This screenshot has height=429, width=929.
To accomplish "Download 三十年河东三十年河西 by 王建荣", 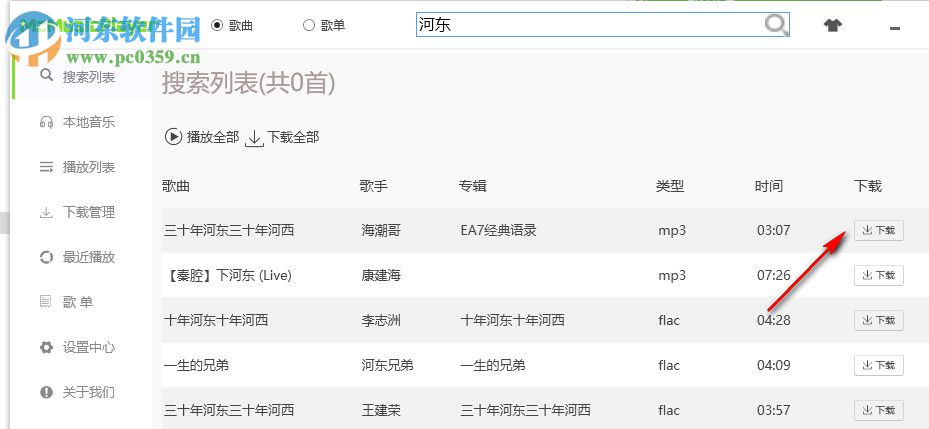I will tap(879, 410).
